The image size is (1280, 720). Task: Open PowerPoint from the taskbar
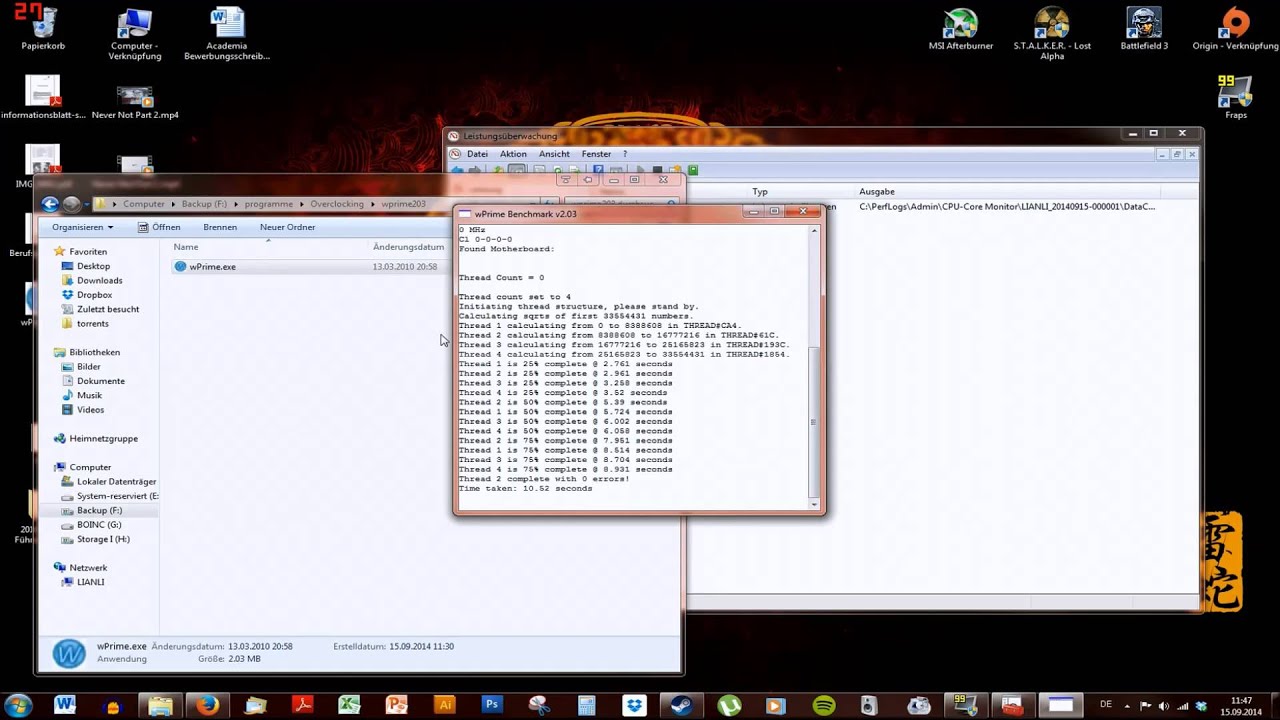(397, 705)
